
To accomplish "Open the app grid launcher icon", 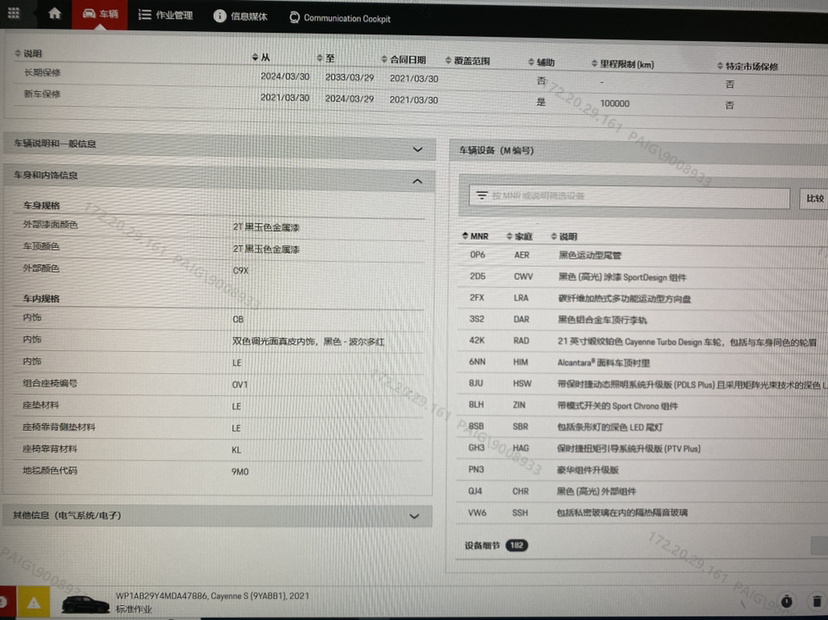I will [x=14, y=13].
